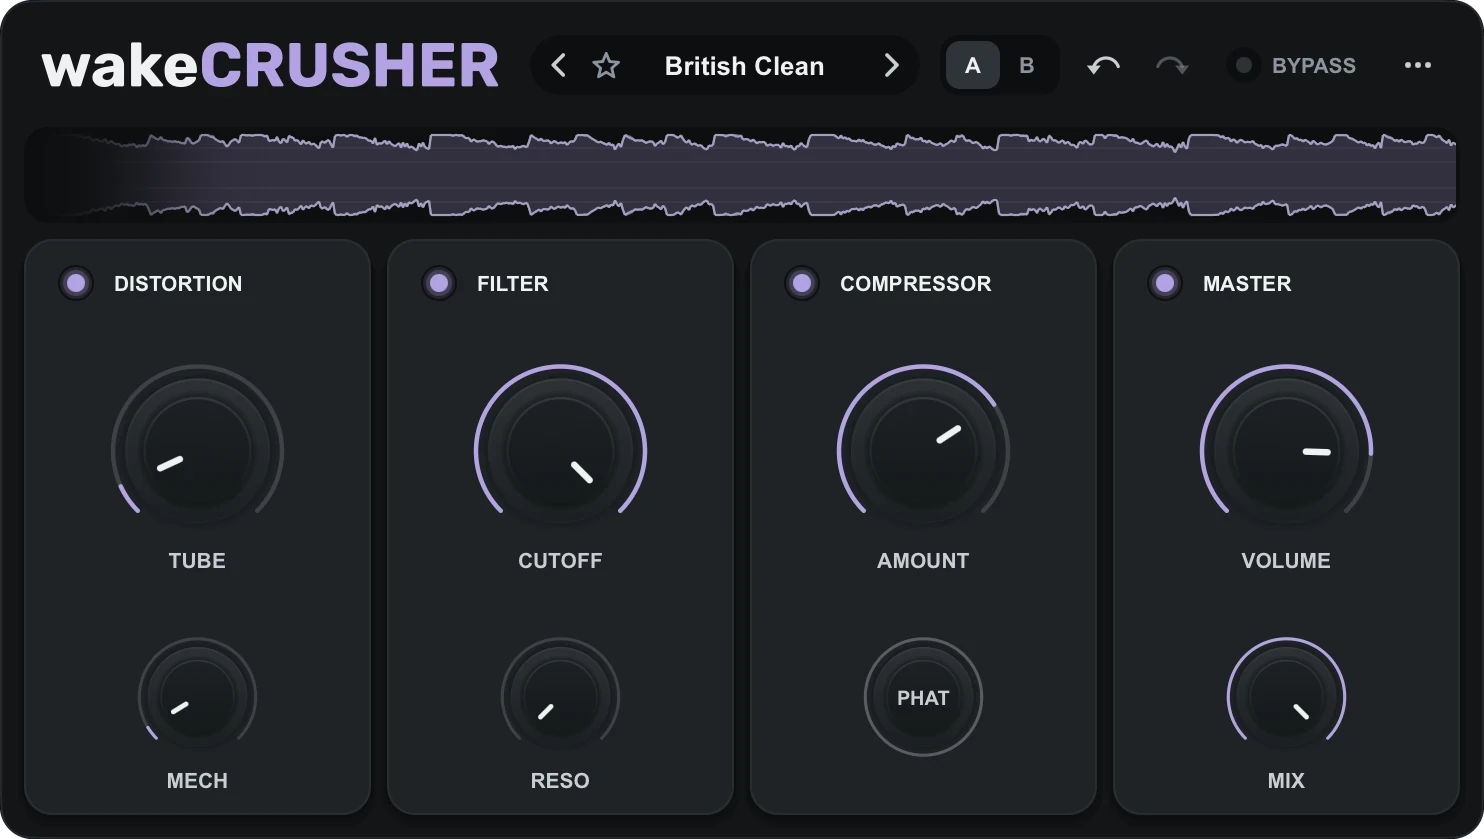The image size is (1484, 839).
Task: Click the TUBE distortion knob
Action: [197, 451]
